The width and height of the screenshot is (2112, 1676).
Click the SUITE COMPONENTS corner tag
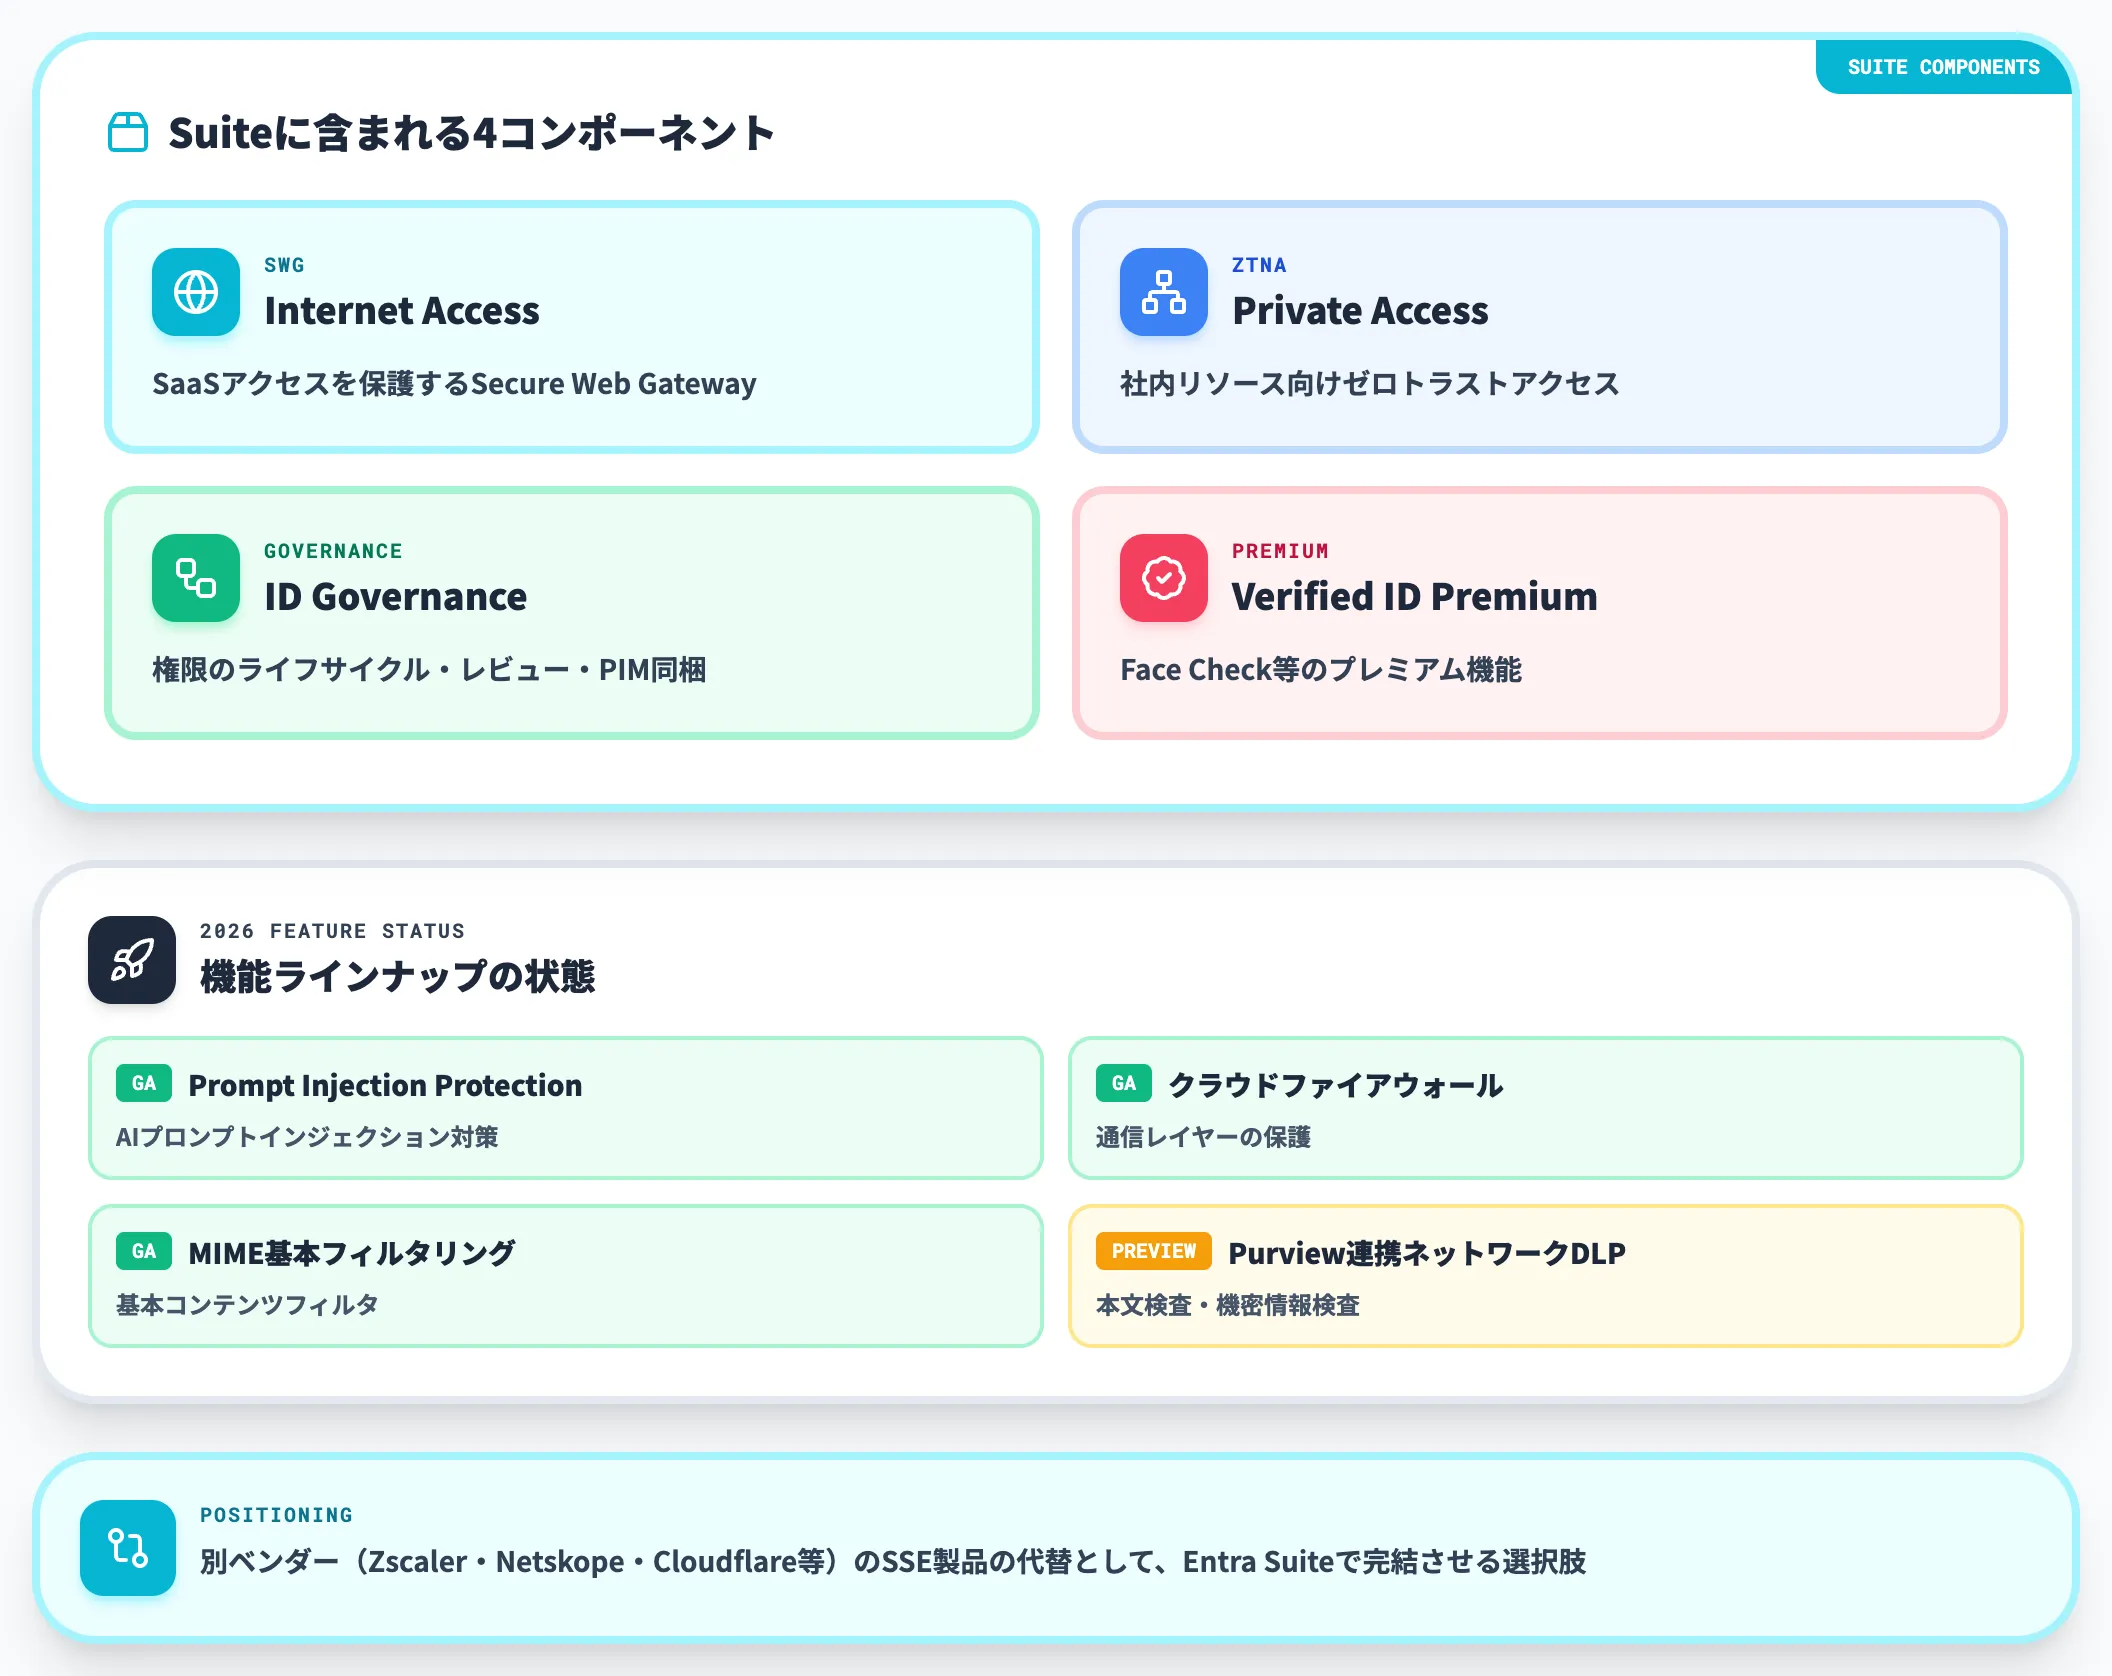(1943, 67)
